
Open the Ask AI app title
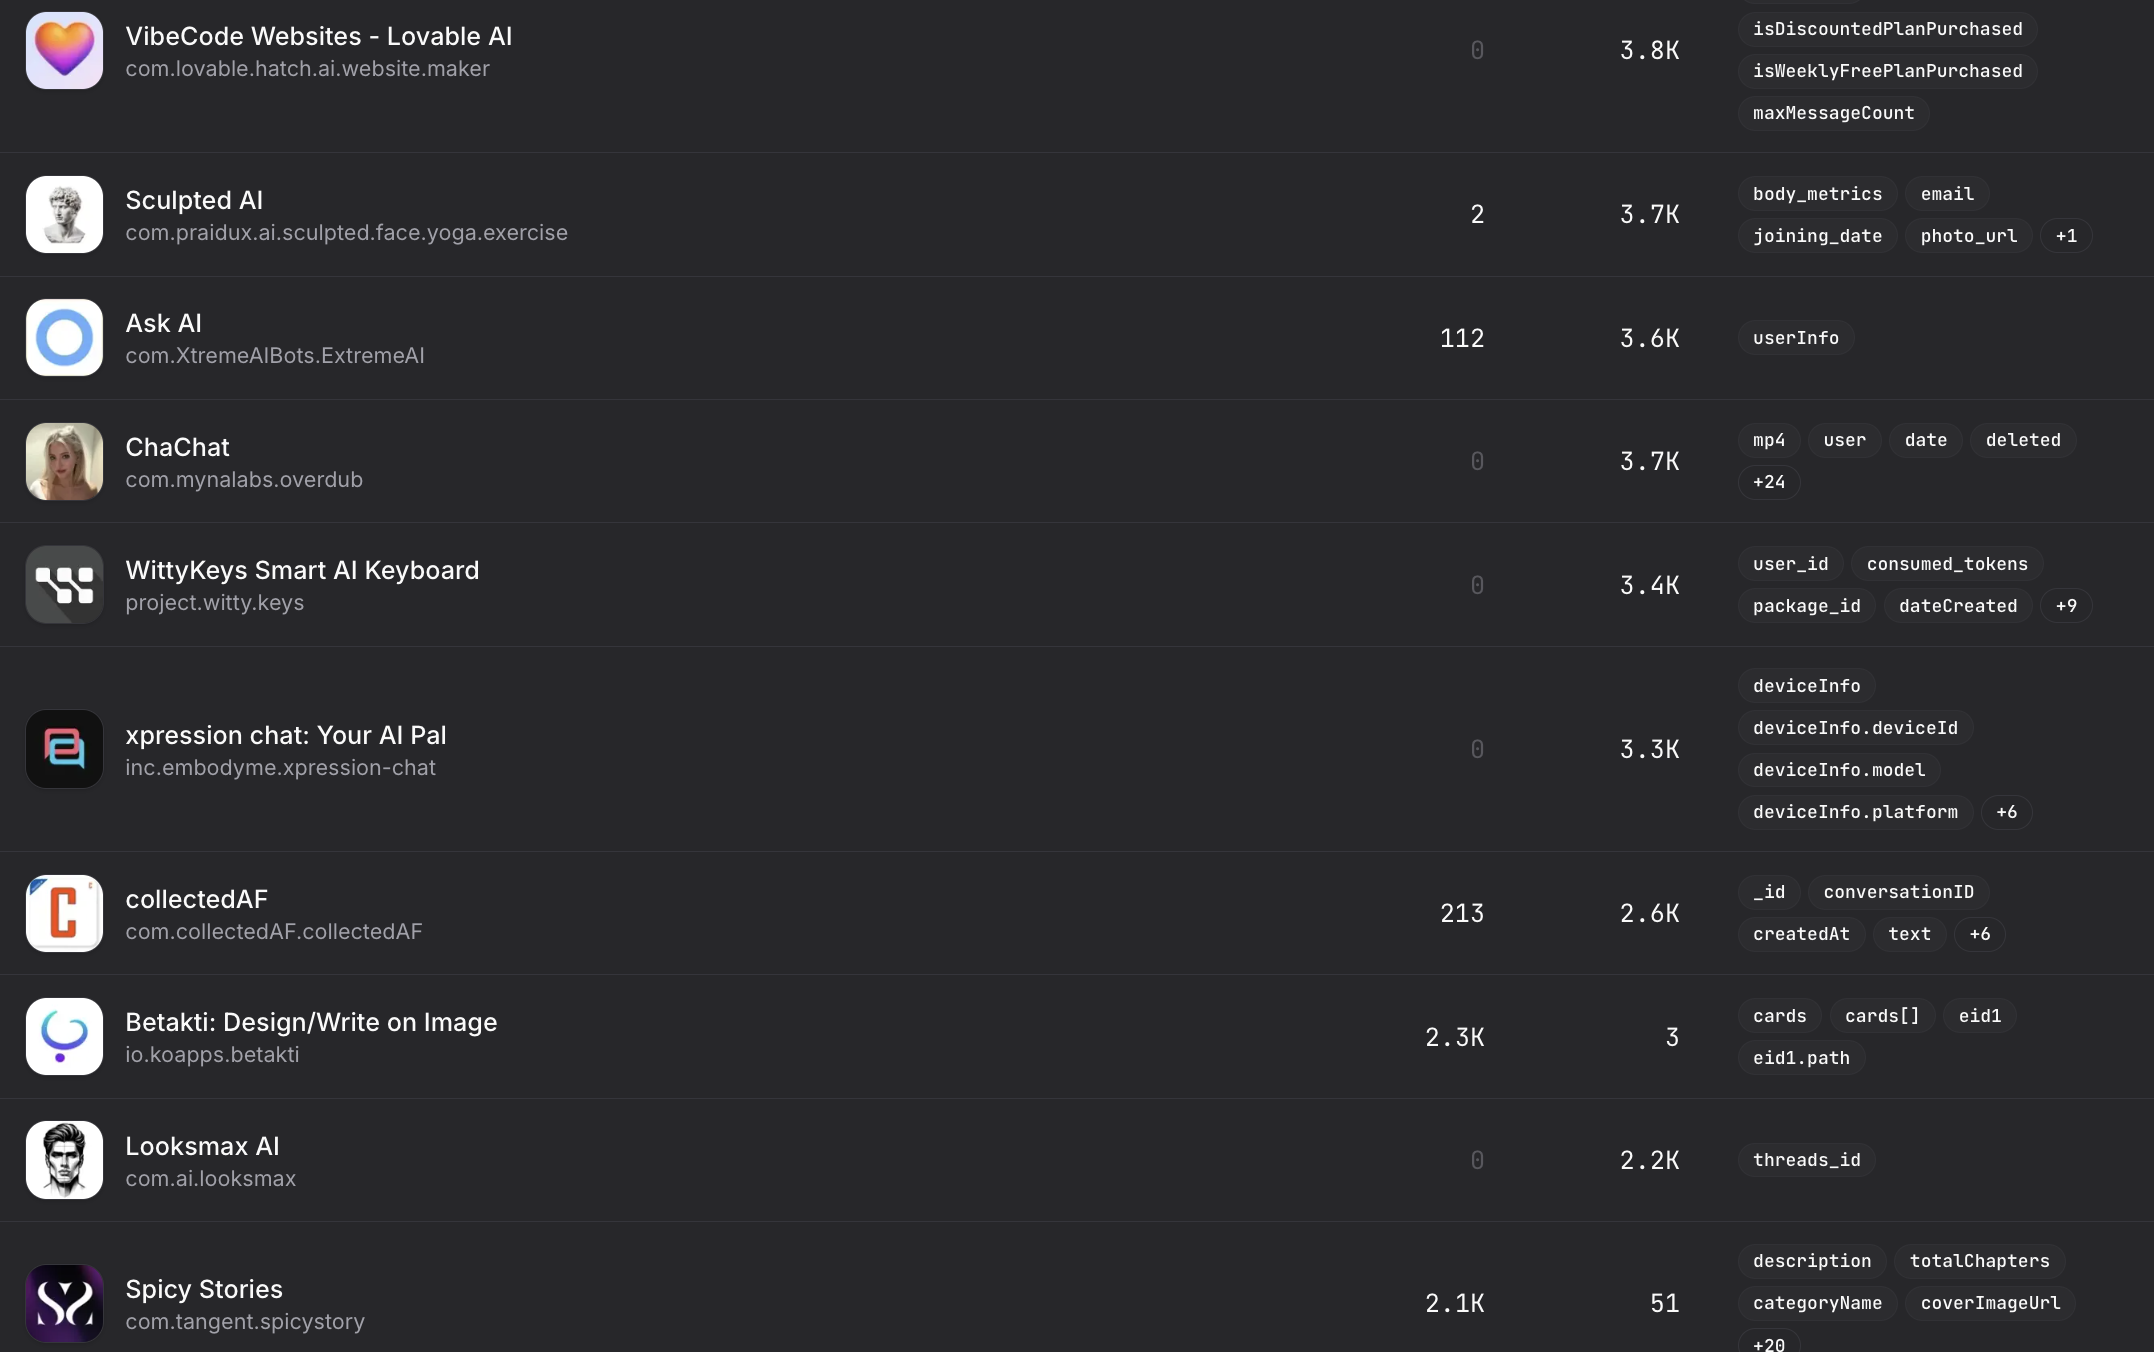click(163, 323)
